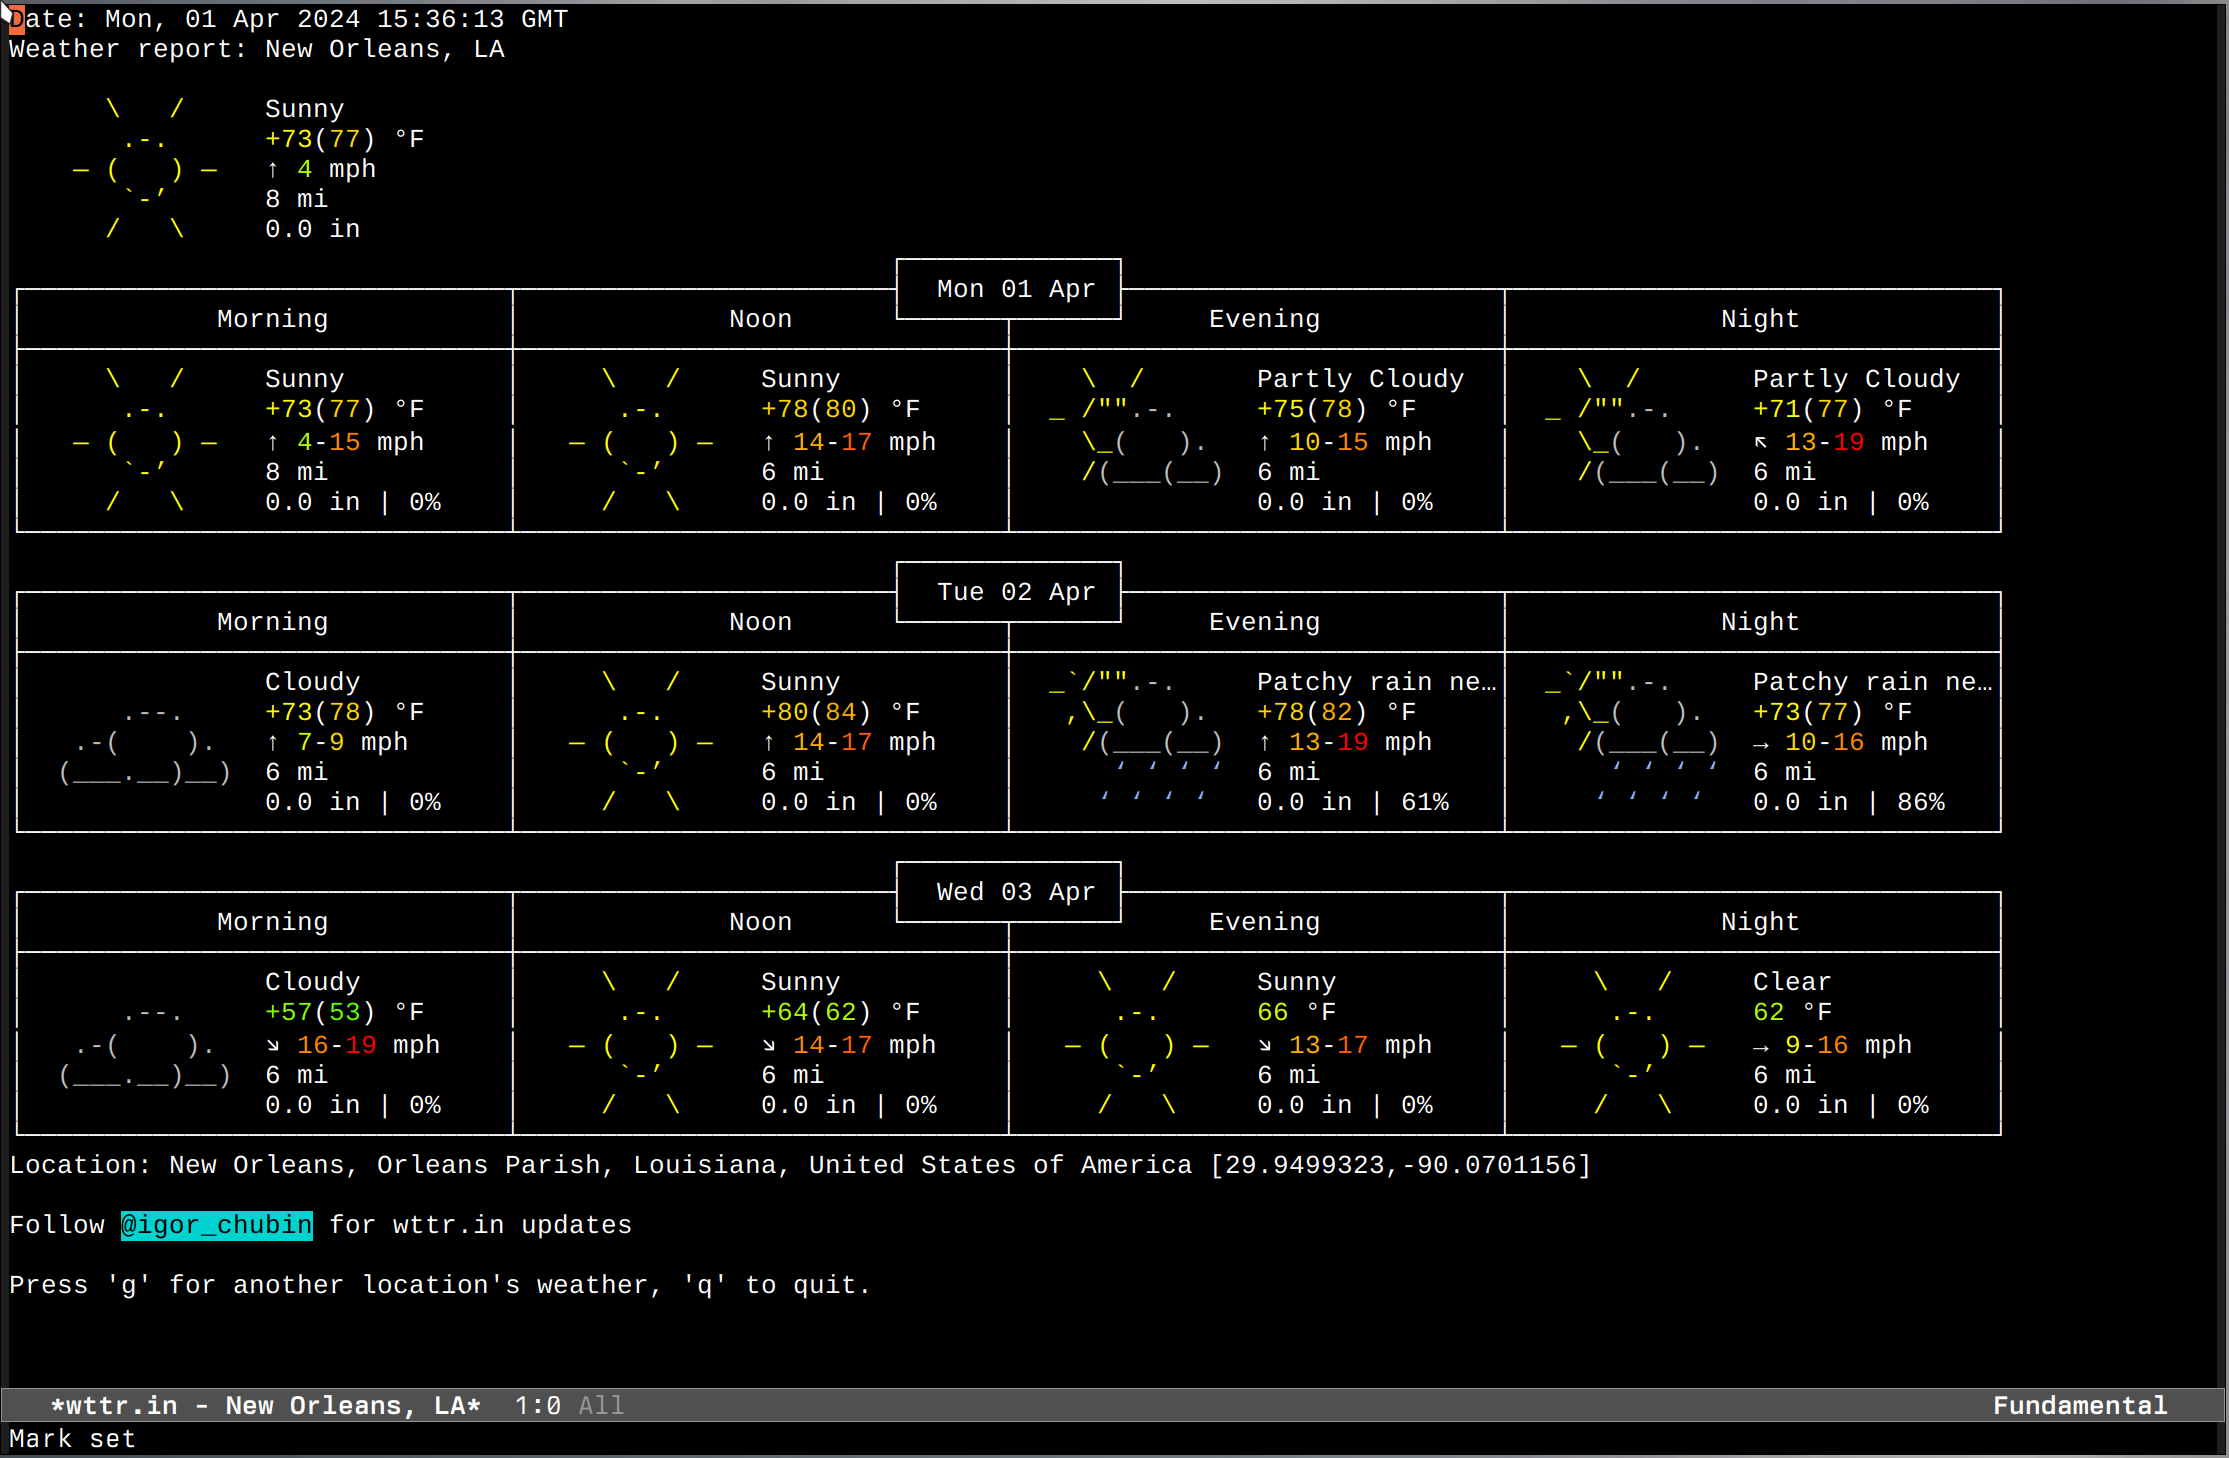Click Monday night partly cloudy icon

tap(1636, 440)
